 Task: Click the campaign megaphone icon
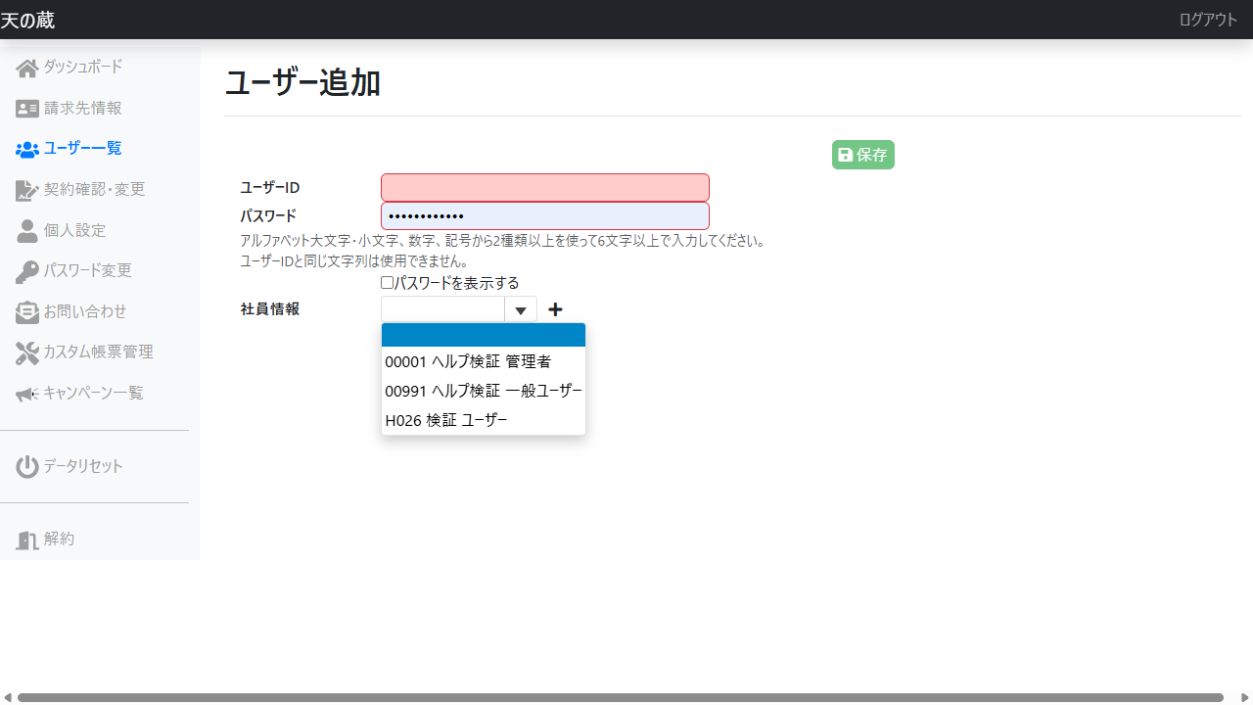[x=27, y=394]
